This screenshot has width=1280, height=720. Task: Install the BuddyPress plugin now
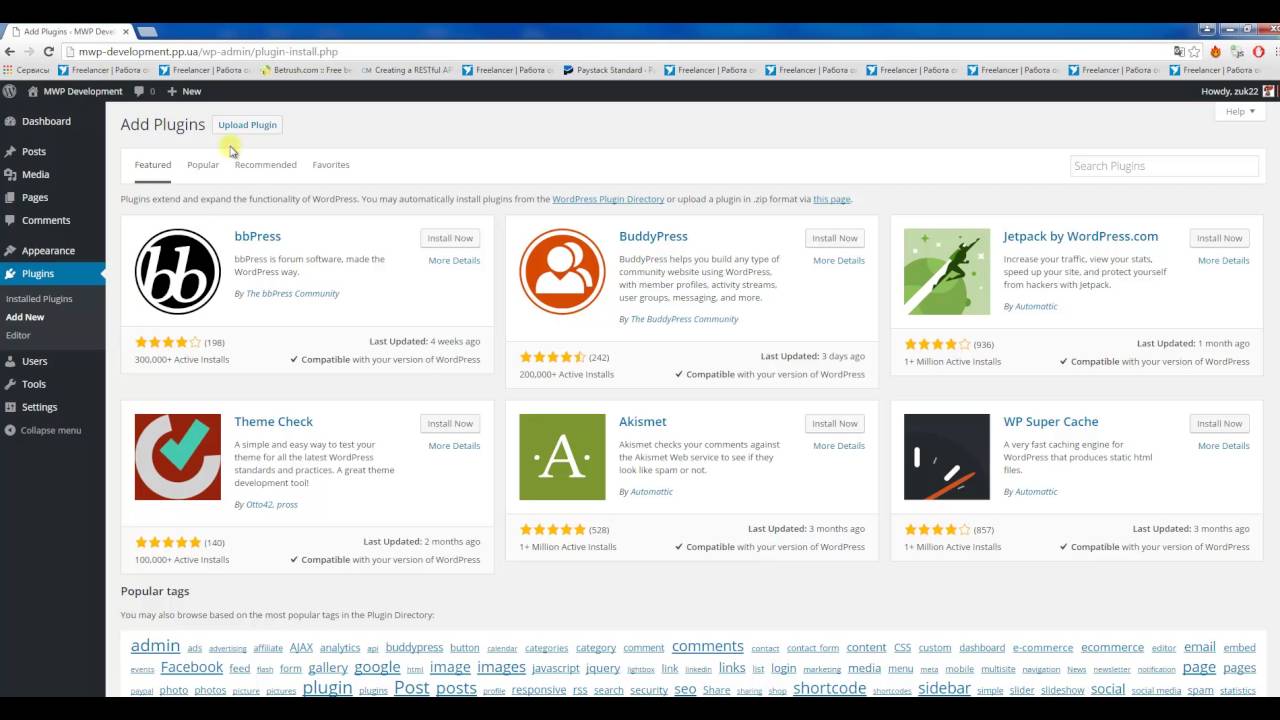835,238
